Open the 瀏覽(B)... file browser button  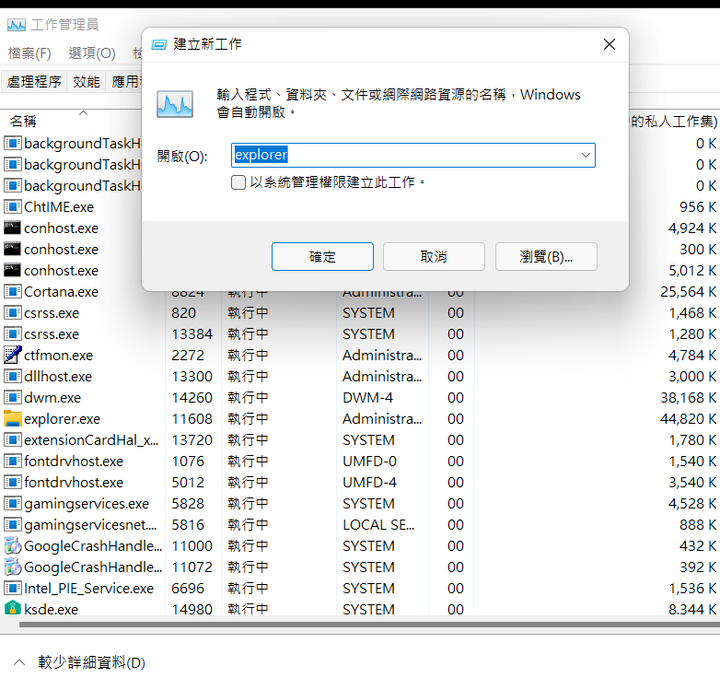(546, 257)
